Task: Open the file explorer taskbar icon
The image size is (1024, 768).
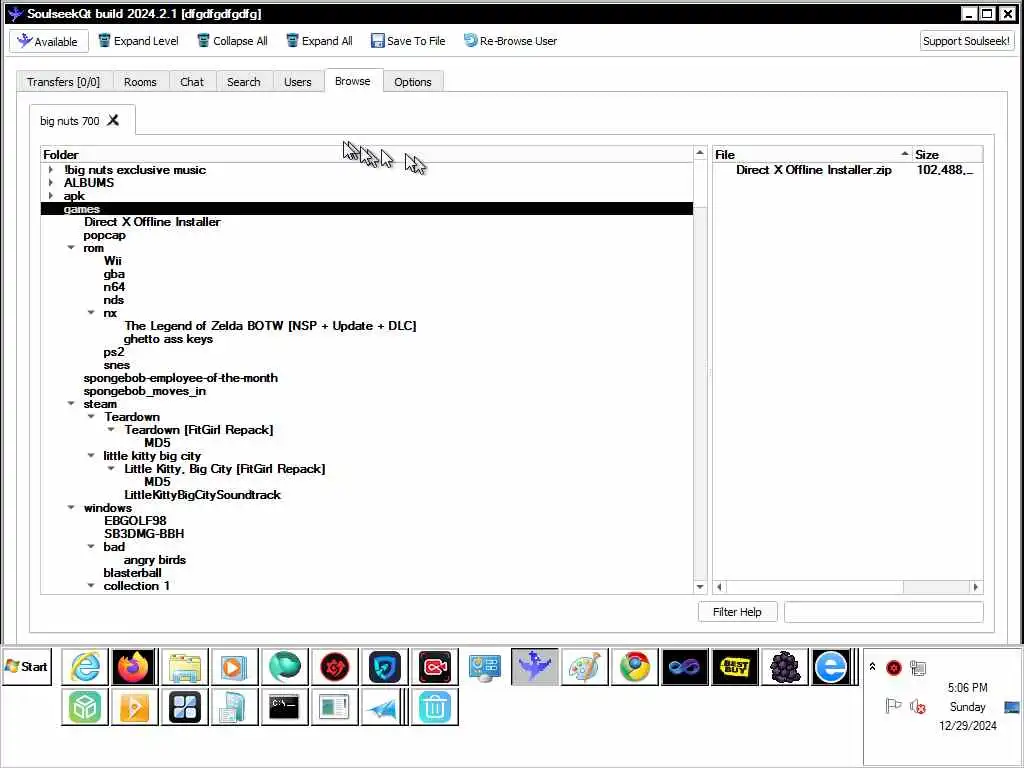Action: point(185,667)
